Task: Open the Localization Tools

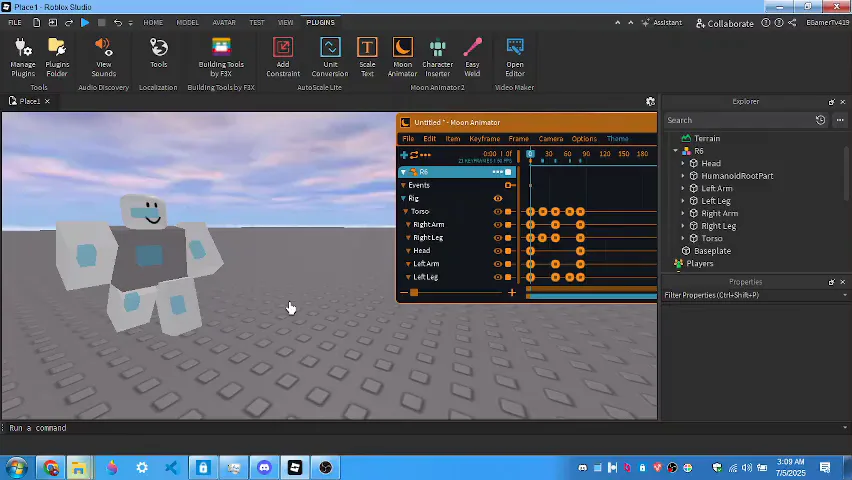Action: 159,53
